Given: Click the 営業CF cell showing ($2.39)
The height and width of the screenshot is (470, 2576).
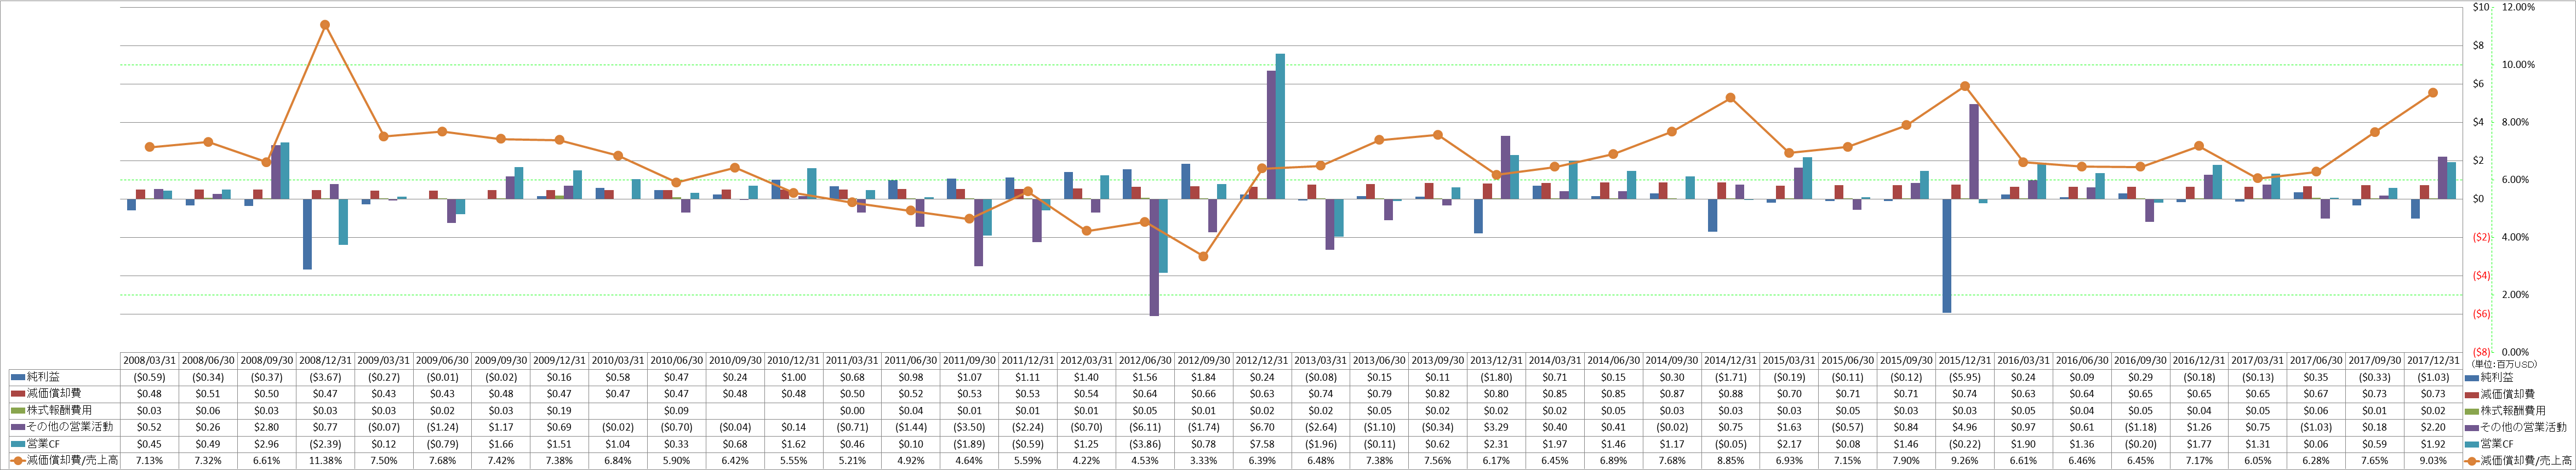Looking at the screenshot, I should [x=325, y=444].
